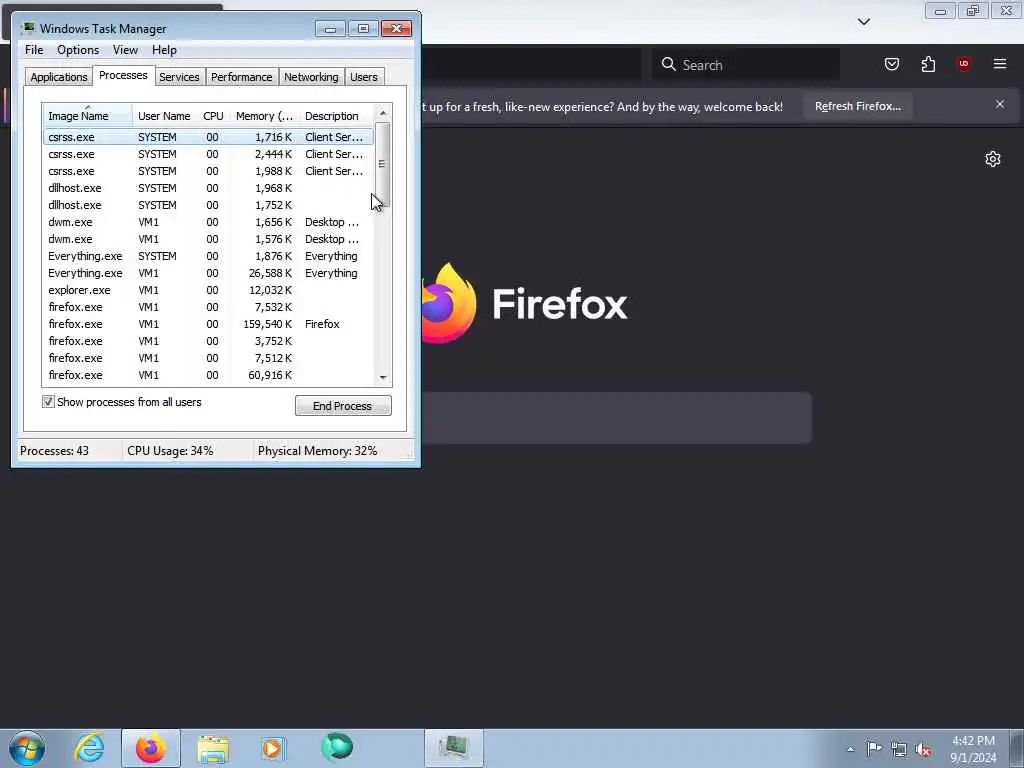Viewport: 1024px width, 768px height.
Task: Click new tab page search box
Action: [616, 418]
